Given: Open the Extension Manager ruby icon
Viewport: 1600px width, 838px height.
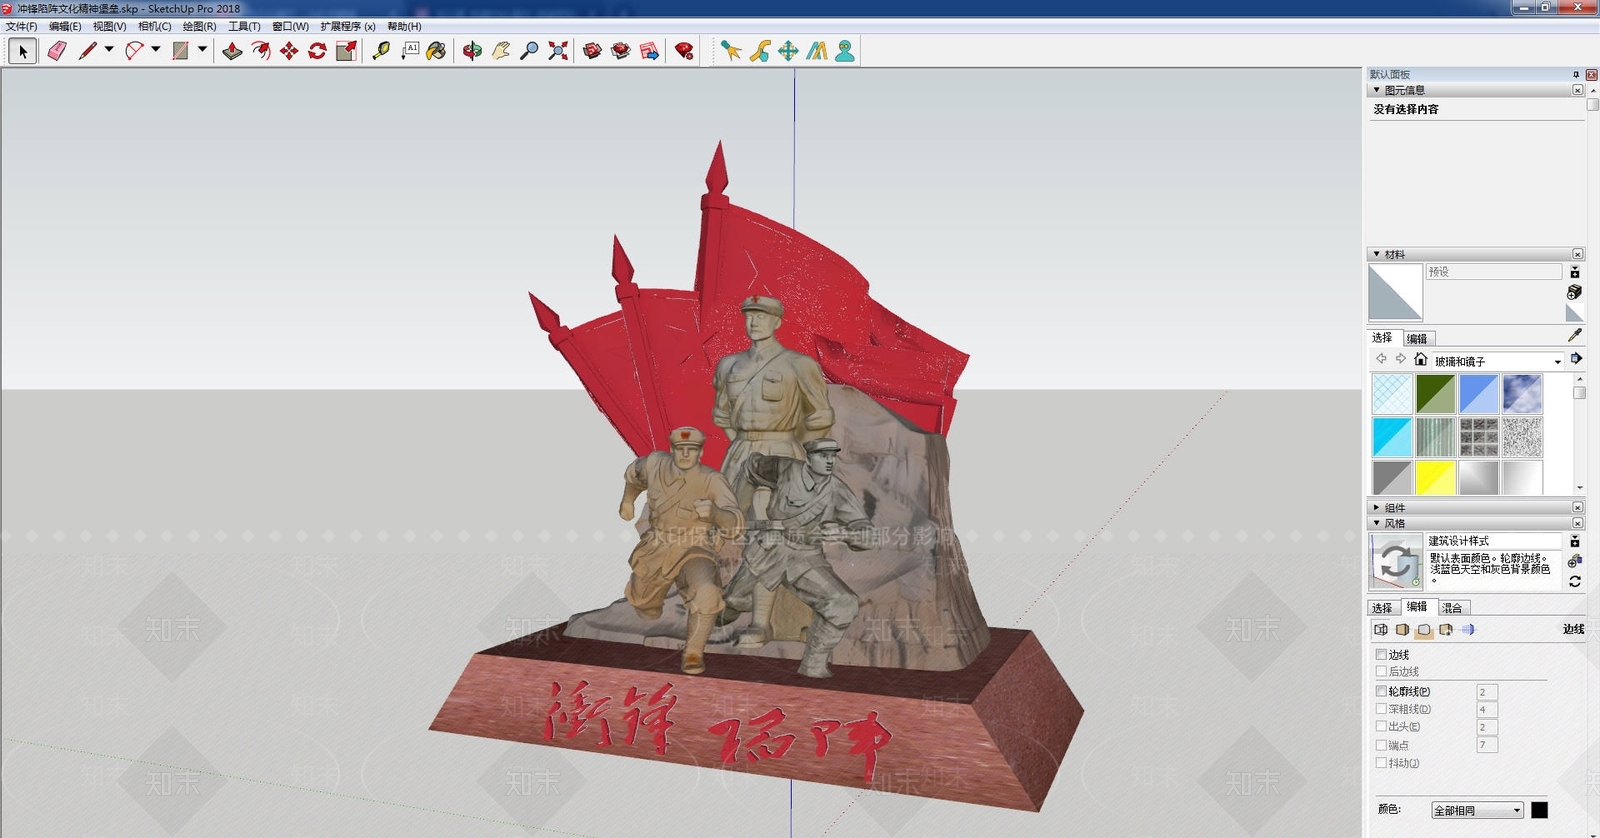Looking at the screenshot, I should pyautogui.click(x=684, y=51).
